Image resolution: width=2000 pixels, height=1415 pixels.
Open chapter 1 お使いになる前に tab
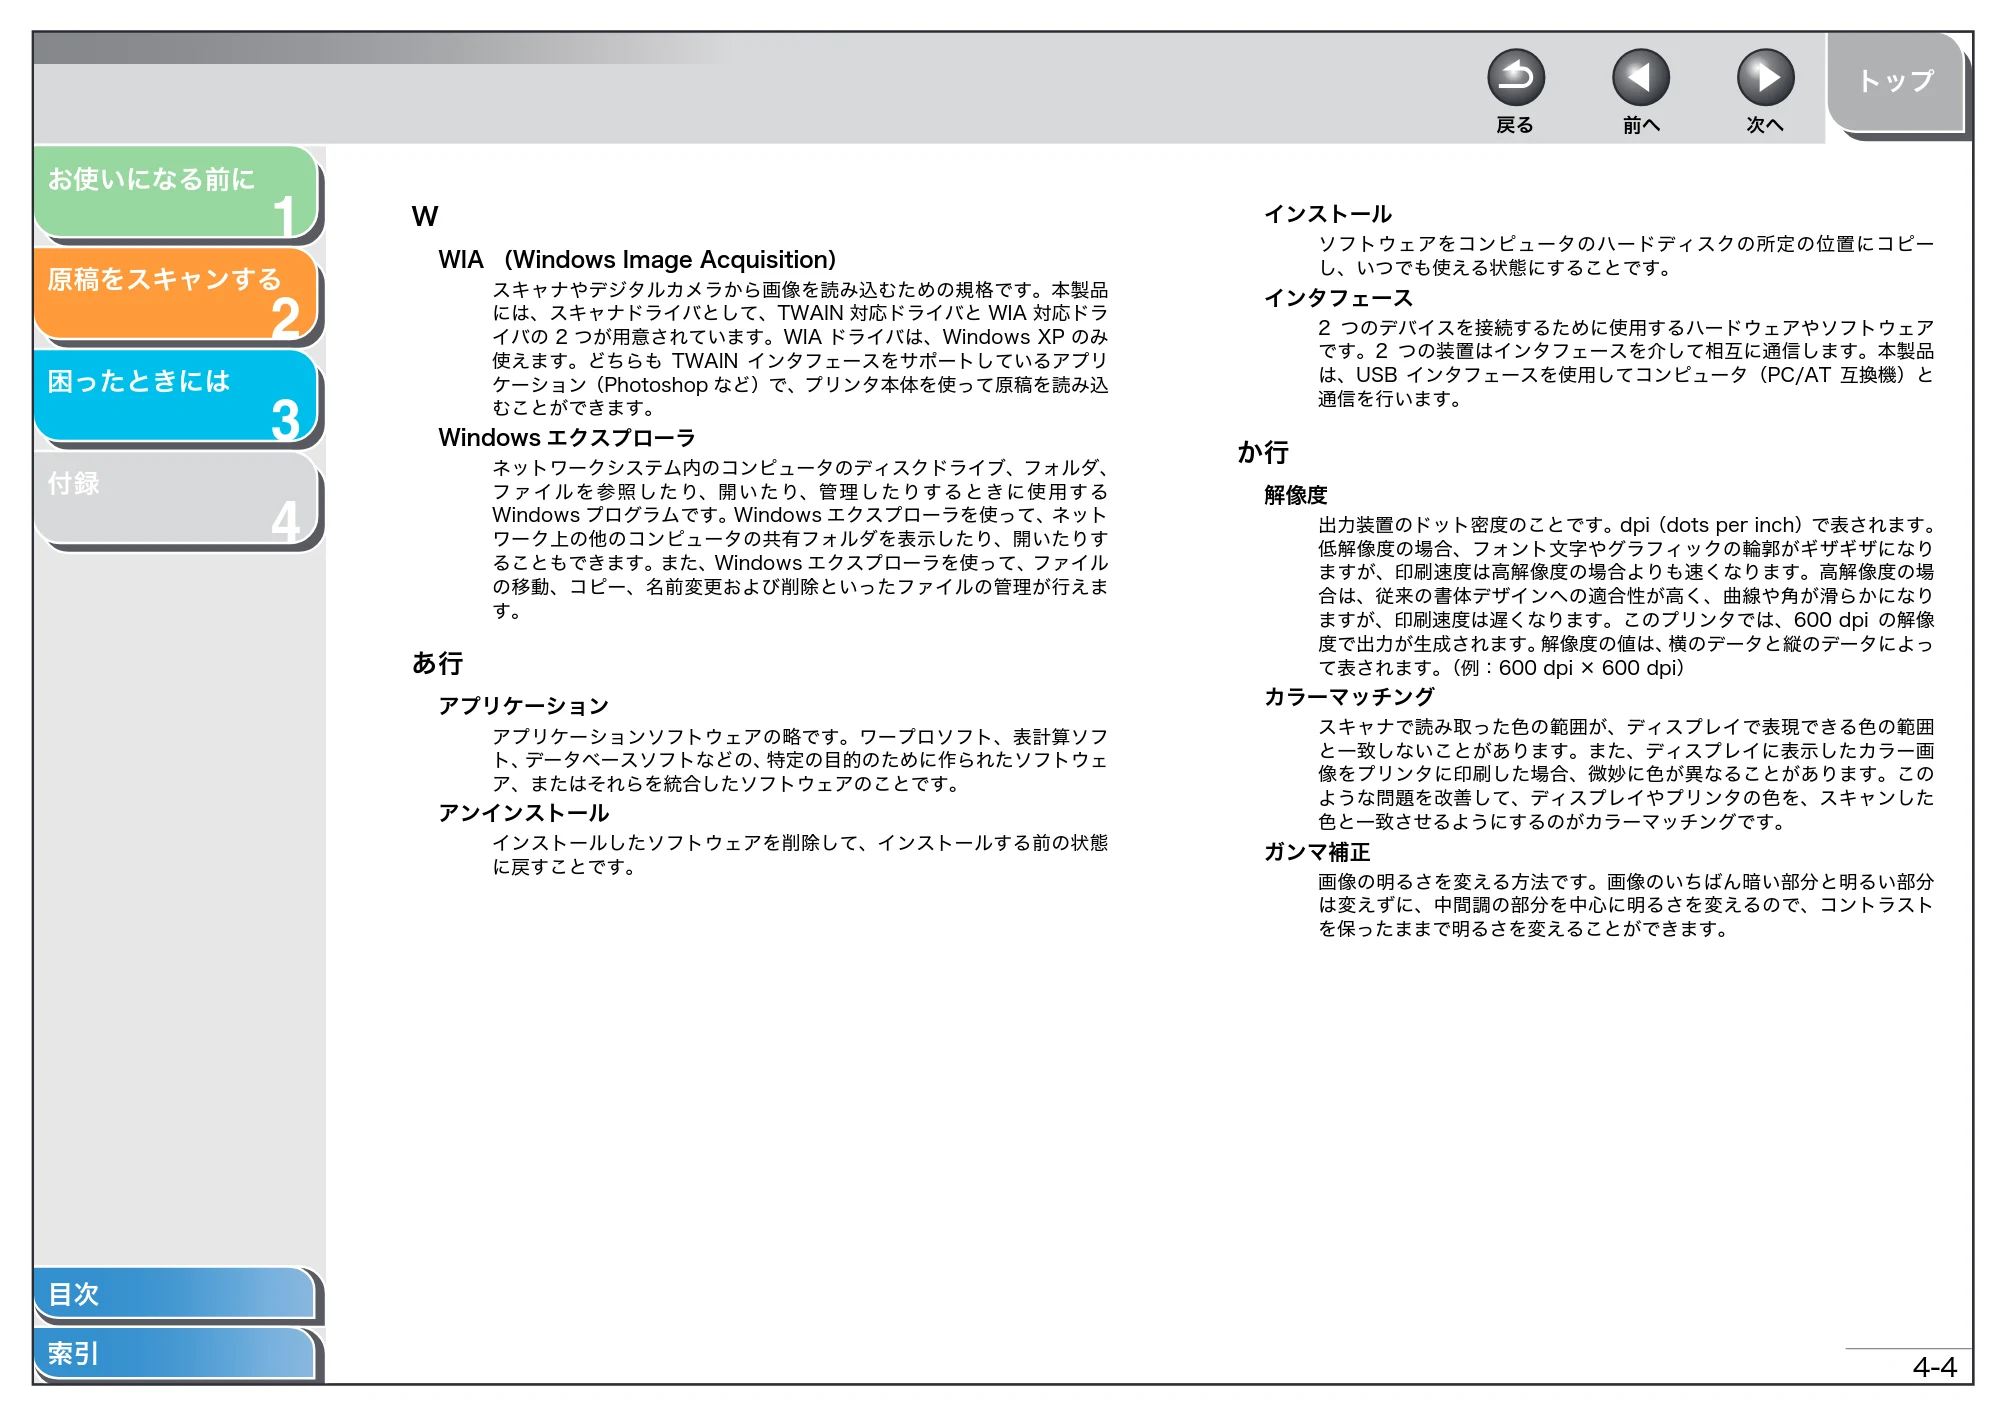(176, 193)
